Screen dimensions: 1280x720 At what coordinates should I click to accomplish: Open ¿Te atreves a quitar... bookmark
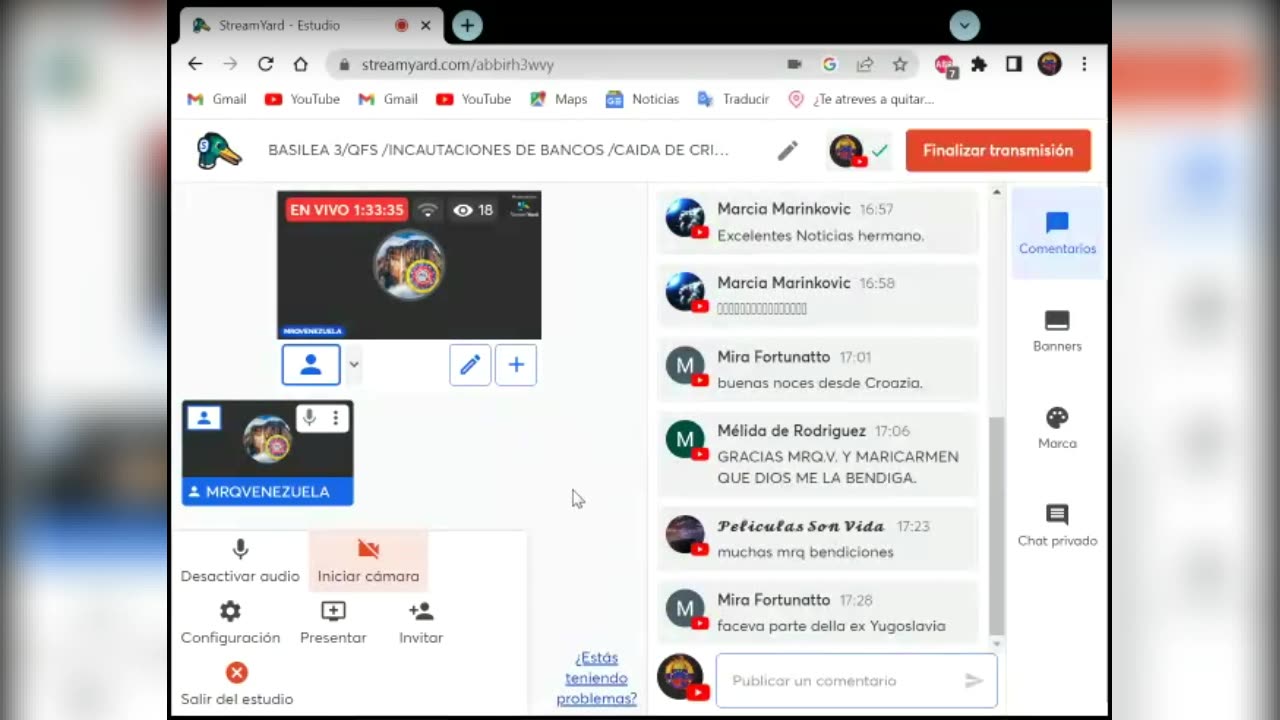pos(861,99)
